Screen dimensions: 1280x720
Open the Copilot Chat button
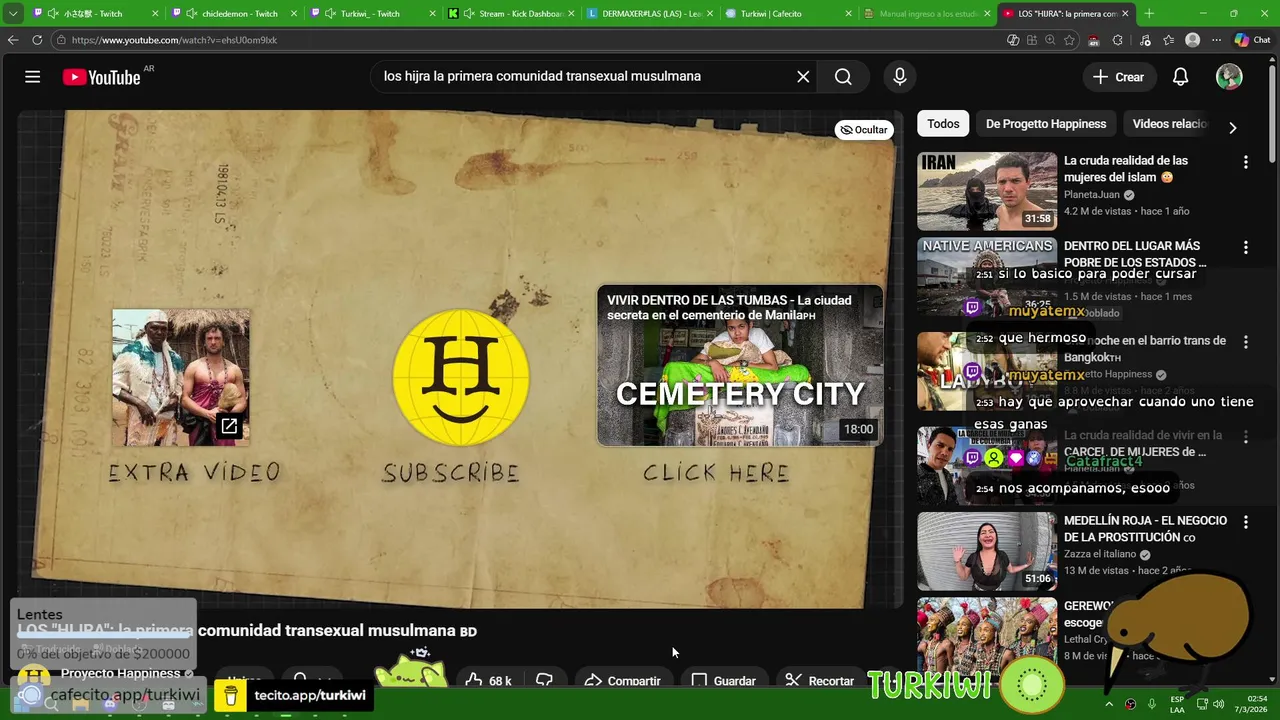[1252, 40]
